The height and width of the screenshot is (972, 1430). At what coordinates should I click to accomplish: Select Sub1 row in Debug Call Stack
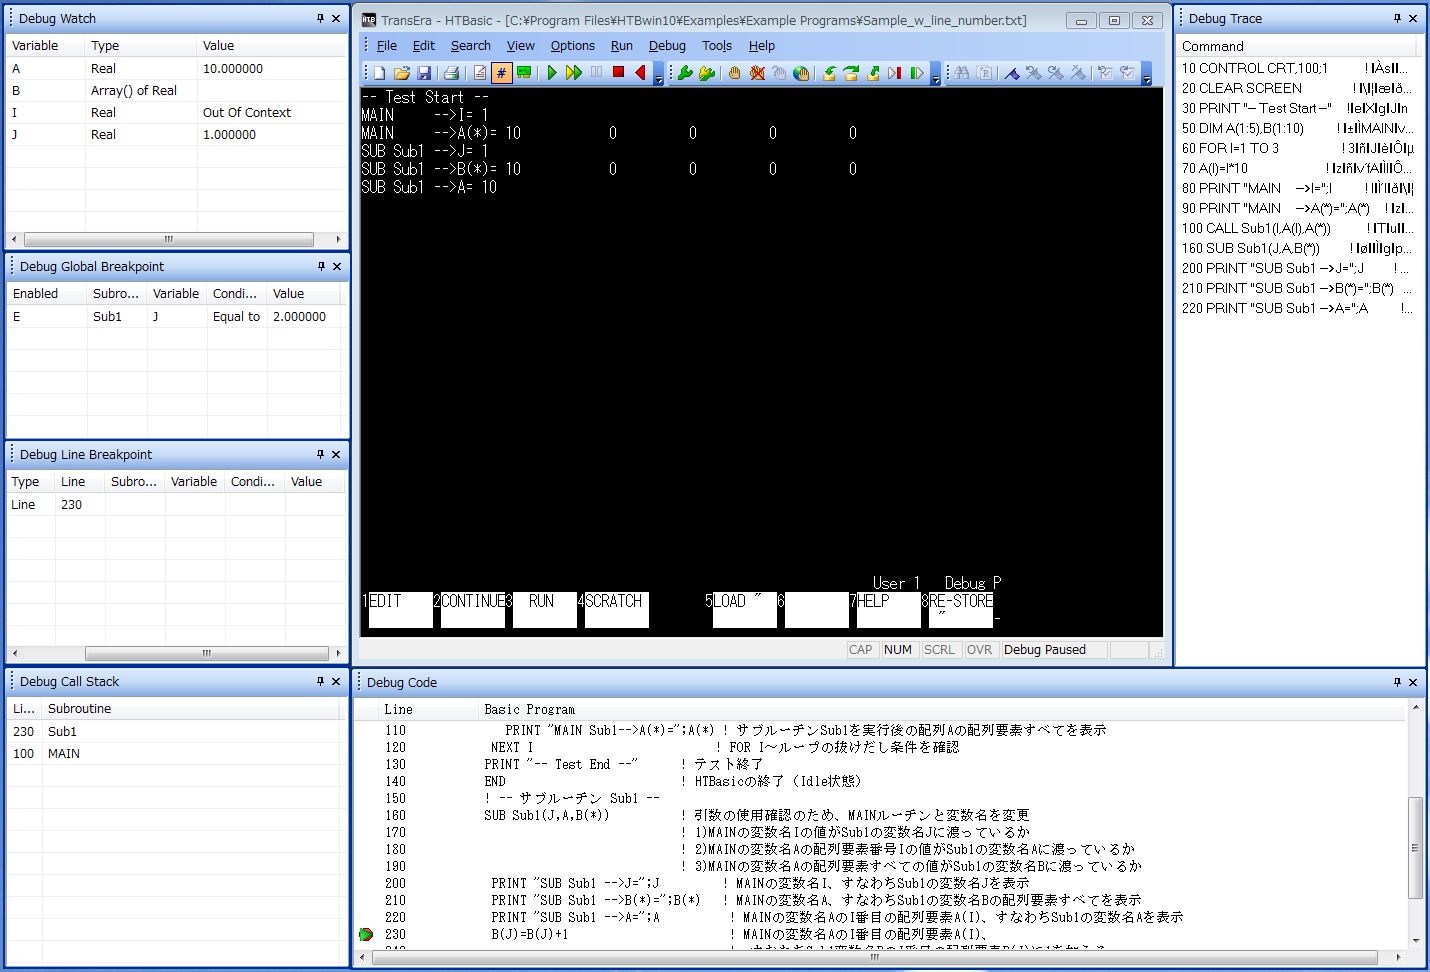tap(177, 731)
